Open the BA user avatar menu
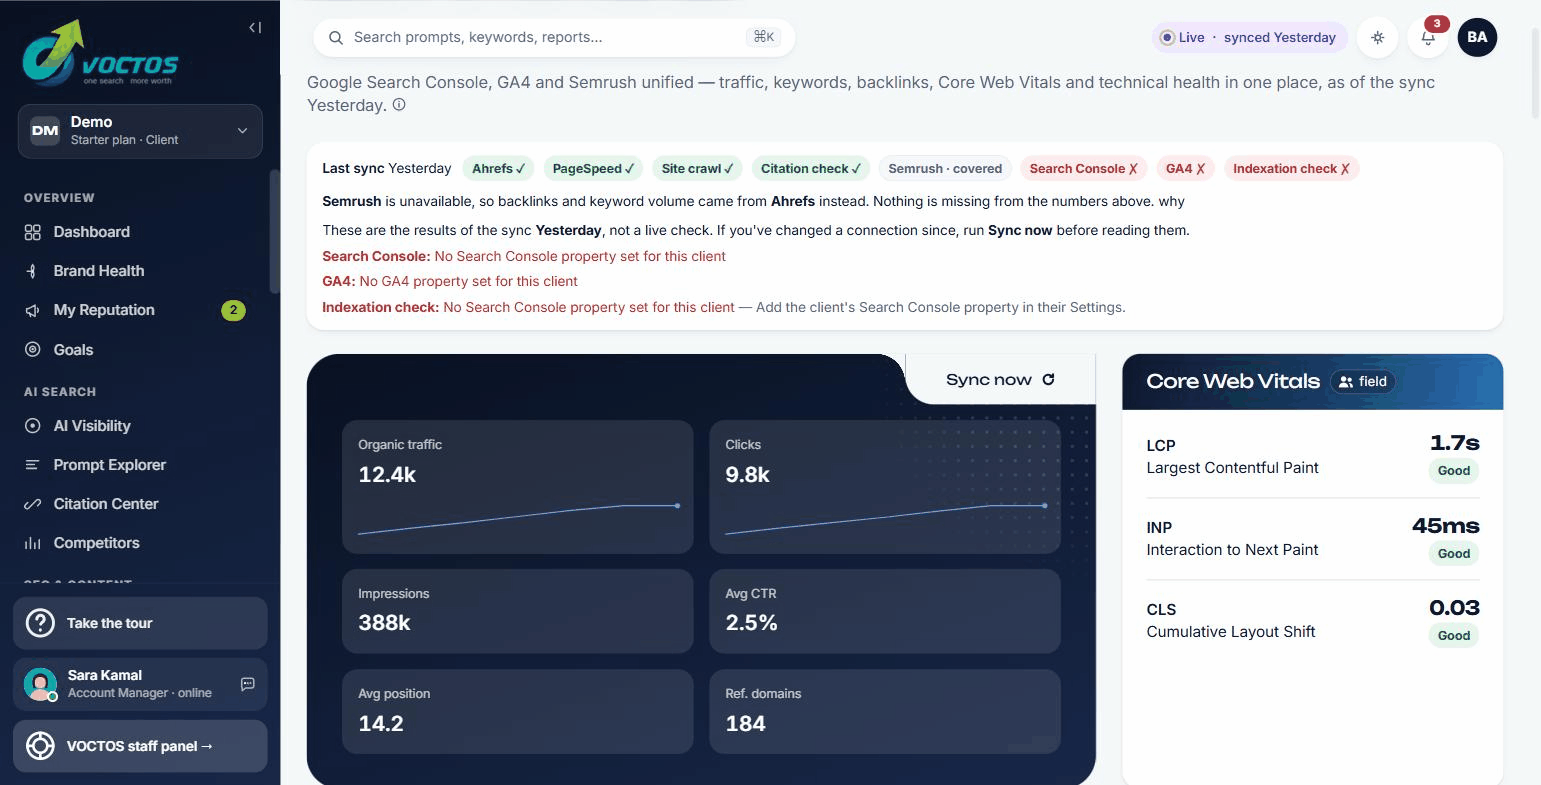 click(x=1477, y=37)
